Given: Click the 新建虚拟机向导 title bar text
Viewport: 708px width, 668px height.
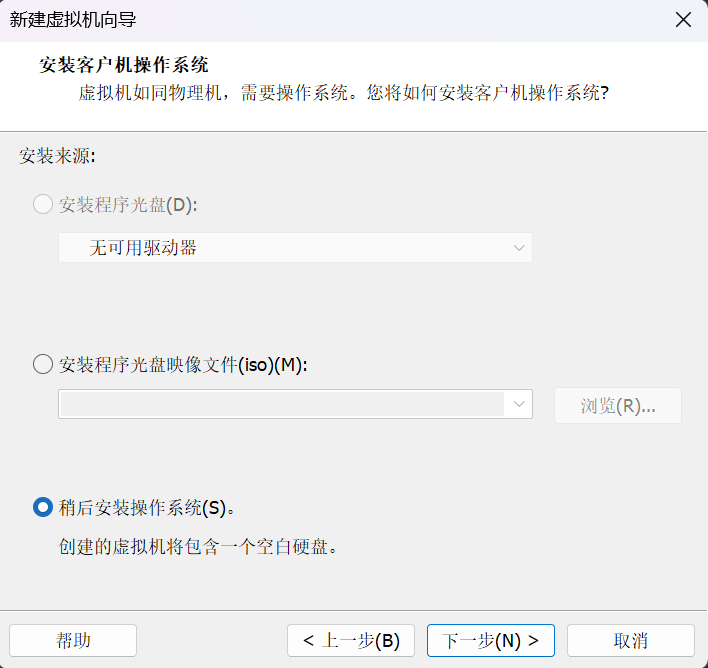Looking at the screenshot, I should click(73, 20).
